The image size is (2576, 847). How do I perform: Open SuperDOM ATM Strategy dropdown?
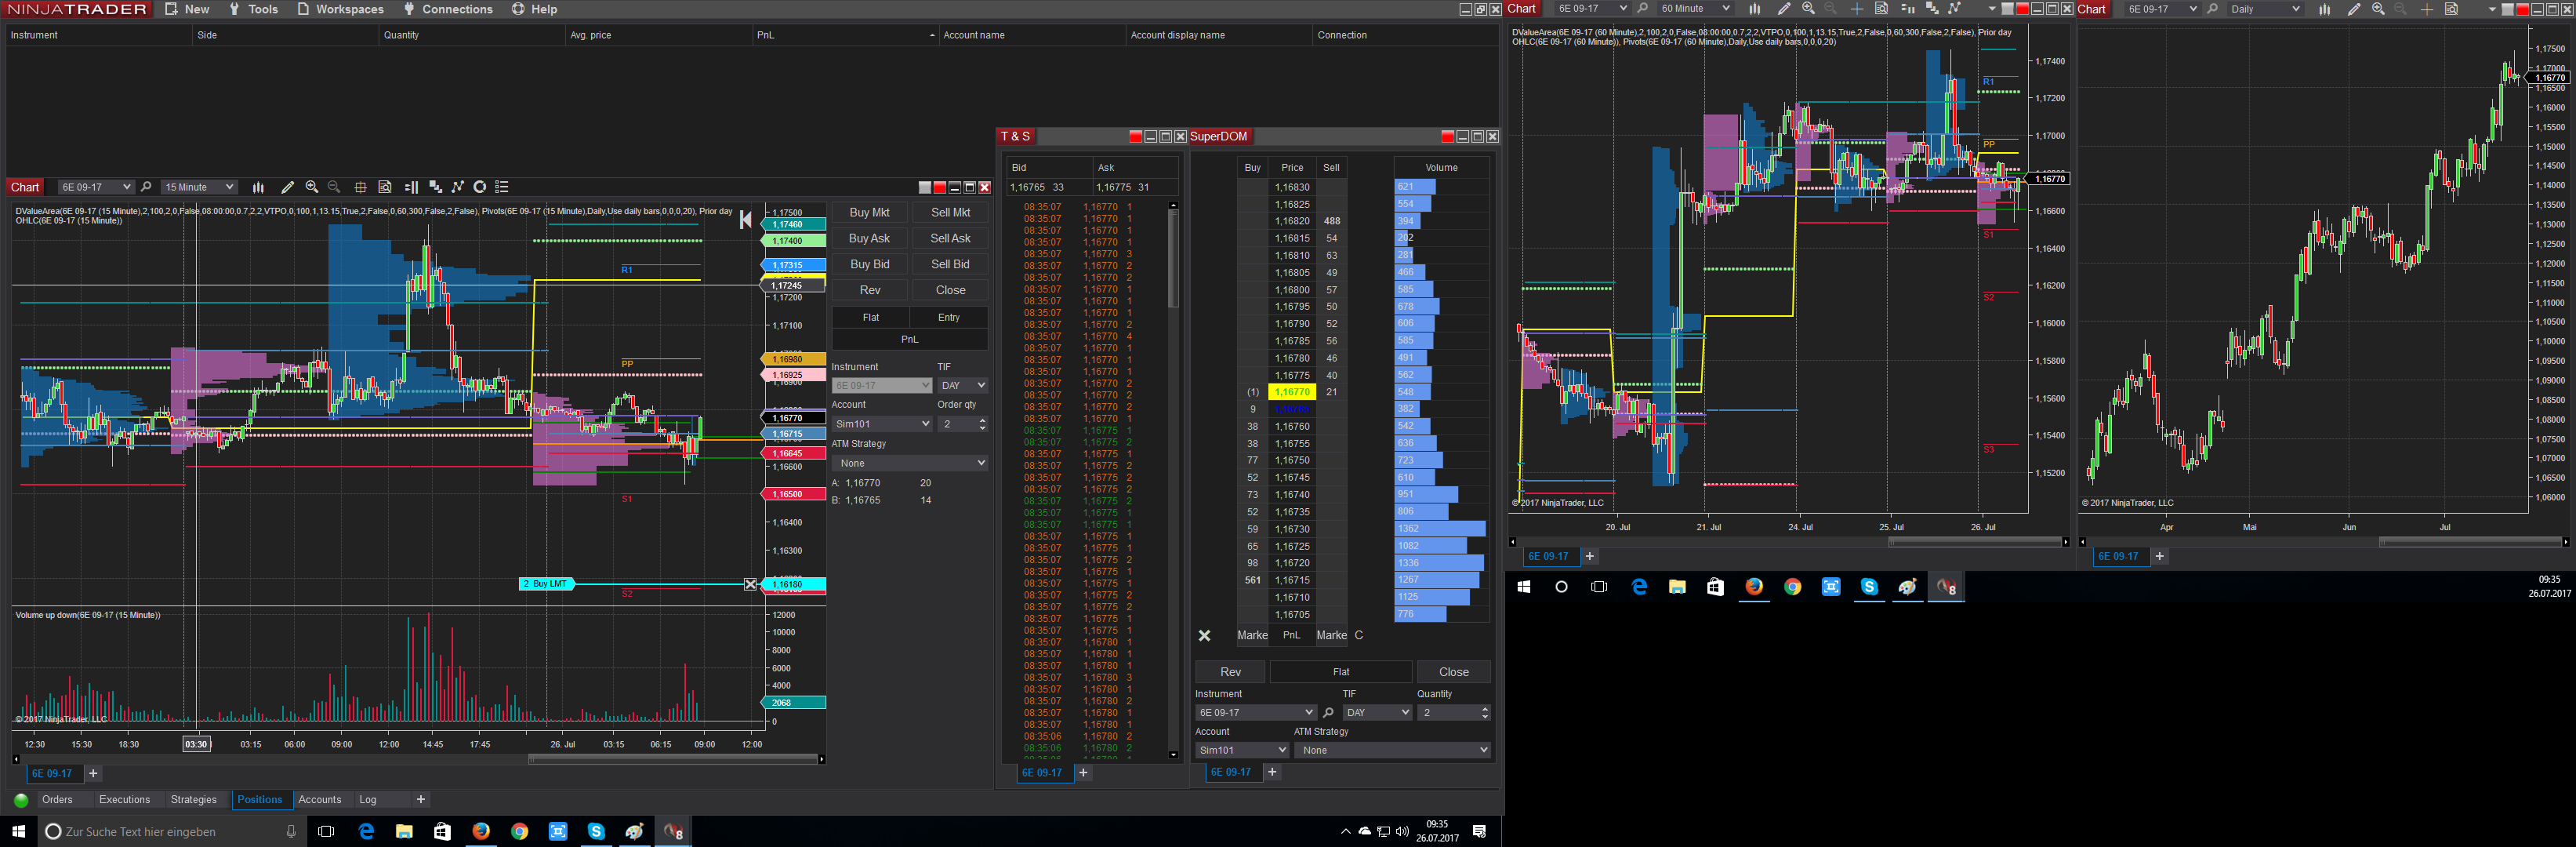pos(1392,750)
